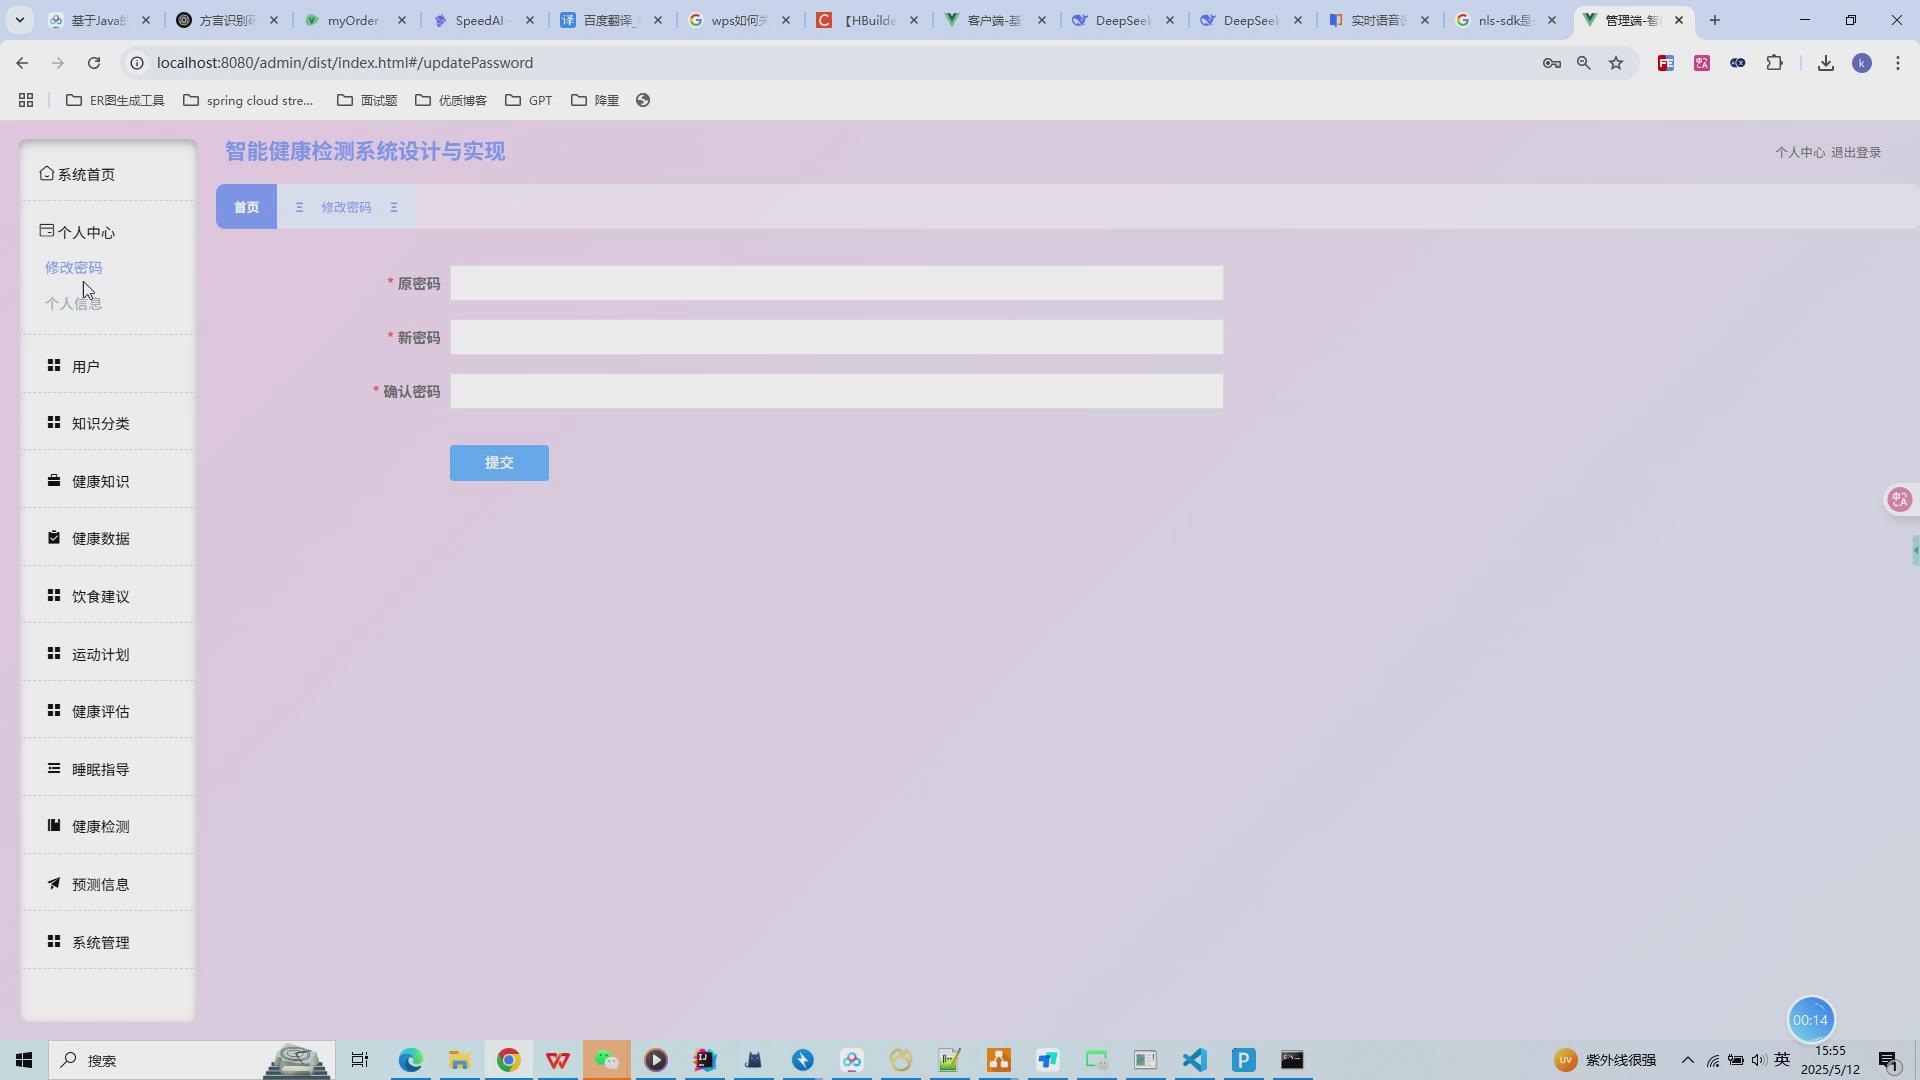Focus the 确认密码 input field

836,391
